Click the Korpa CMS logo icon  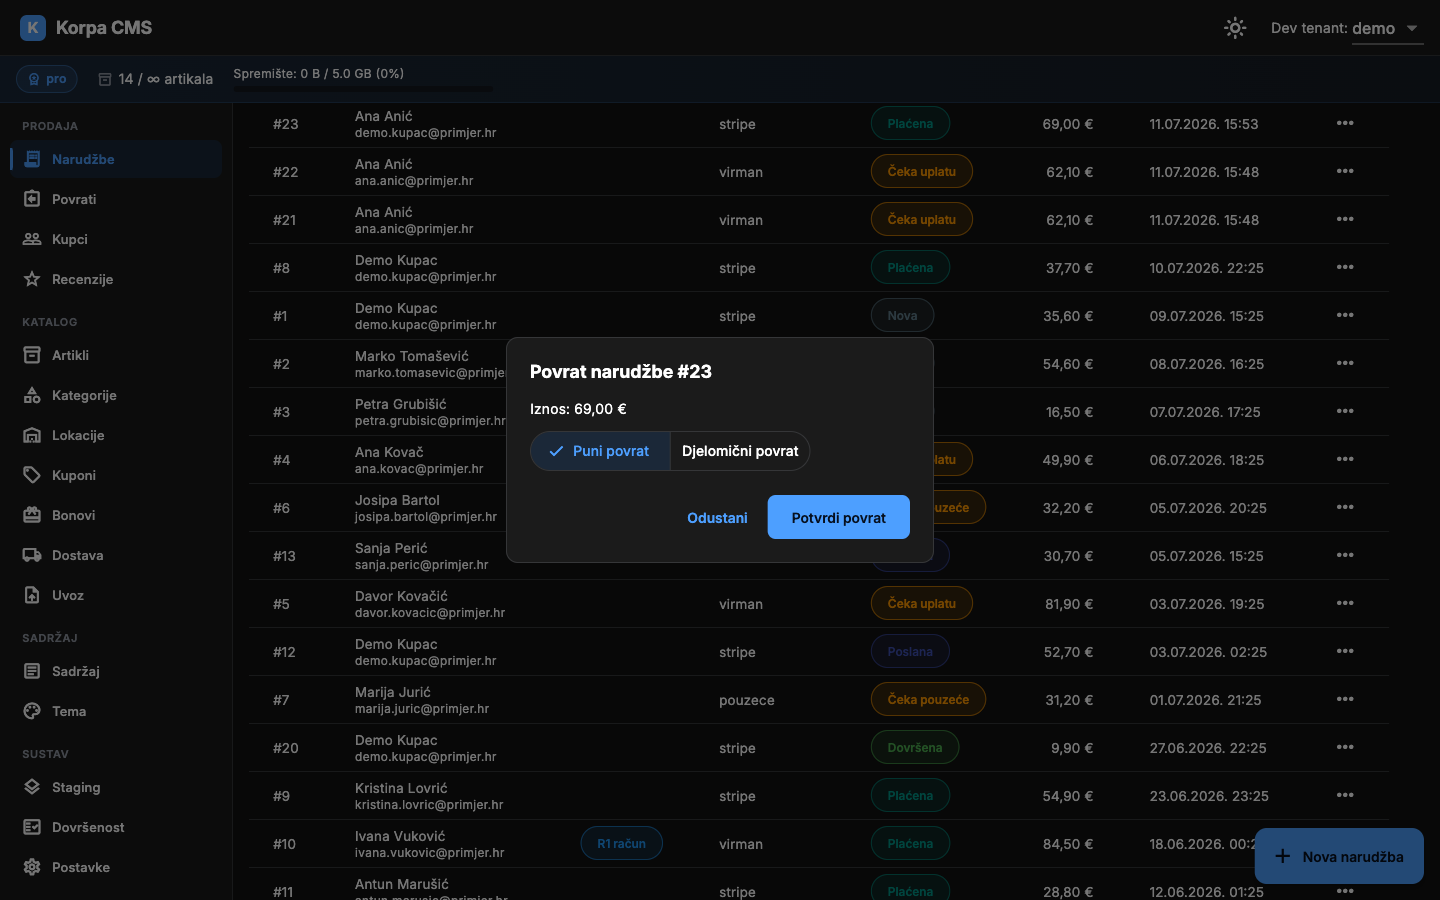pyautogui.click(x=33, y=28)
